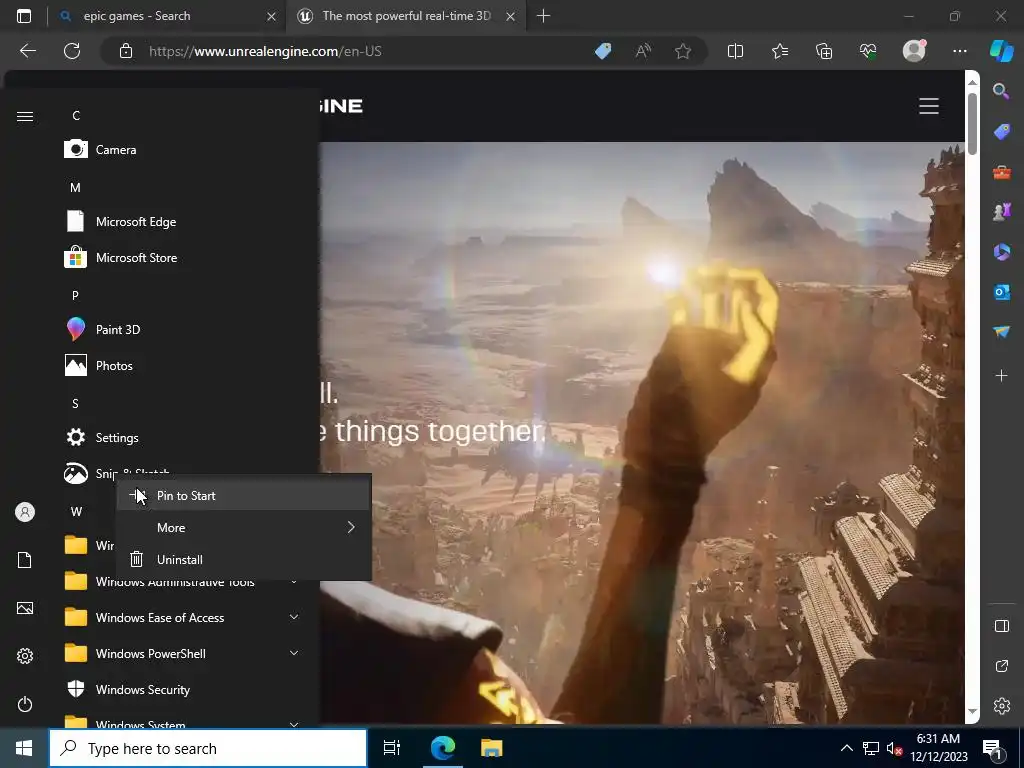Refresh the Unreal Engine page
The image size is (1024, 768).
[72, 51]
